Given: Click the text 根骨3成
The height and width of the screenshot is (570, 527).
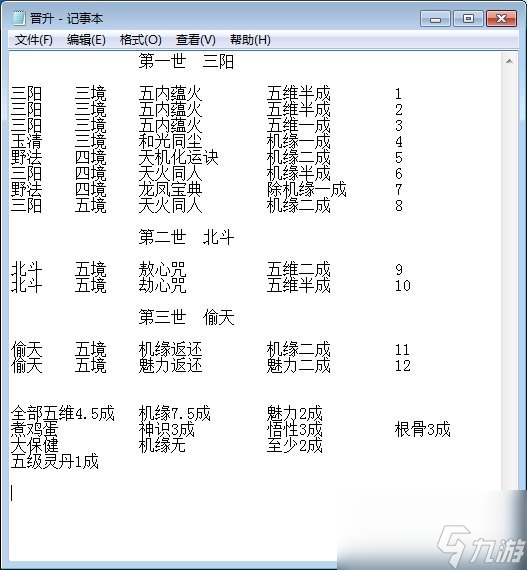Looking at the screenshot, I should [x=422, y=429].
